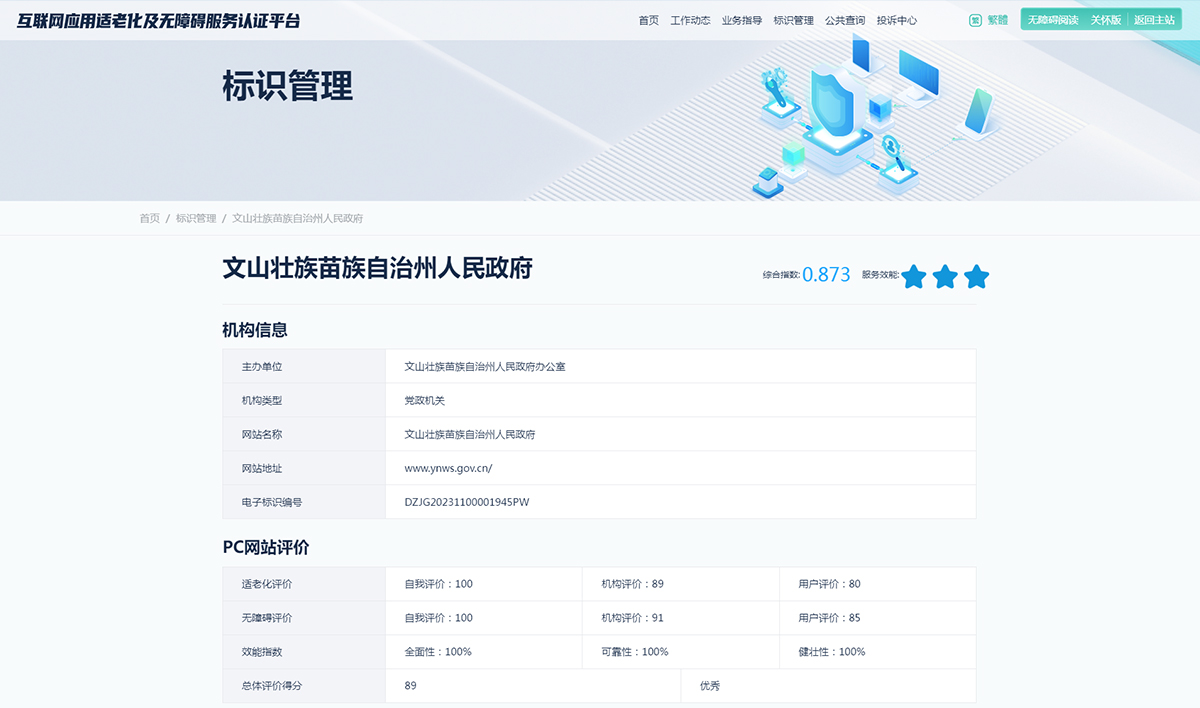
Task: Open 工作动态 navigation item
Action: (690, 20)
